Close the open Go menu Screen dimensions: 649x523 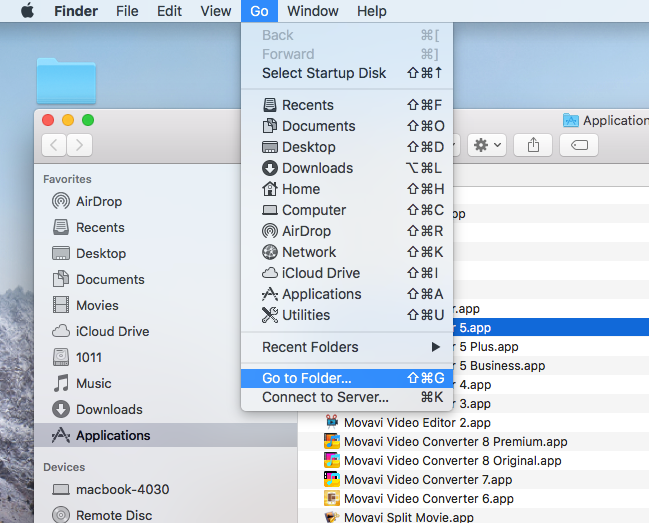tap(259, 11)
